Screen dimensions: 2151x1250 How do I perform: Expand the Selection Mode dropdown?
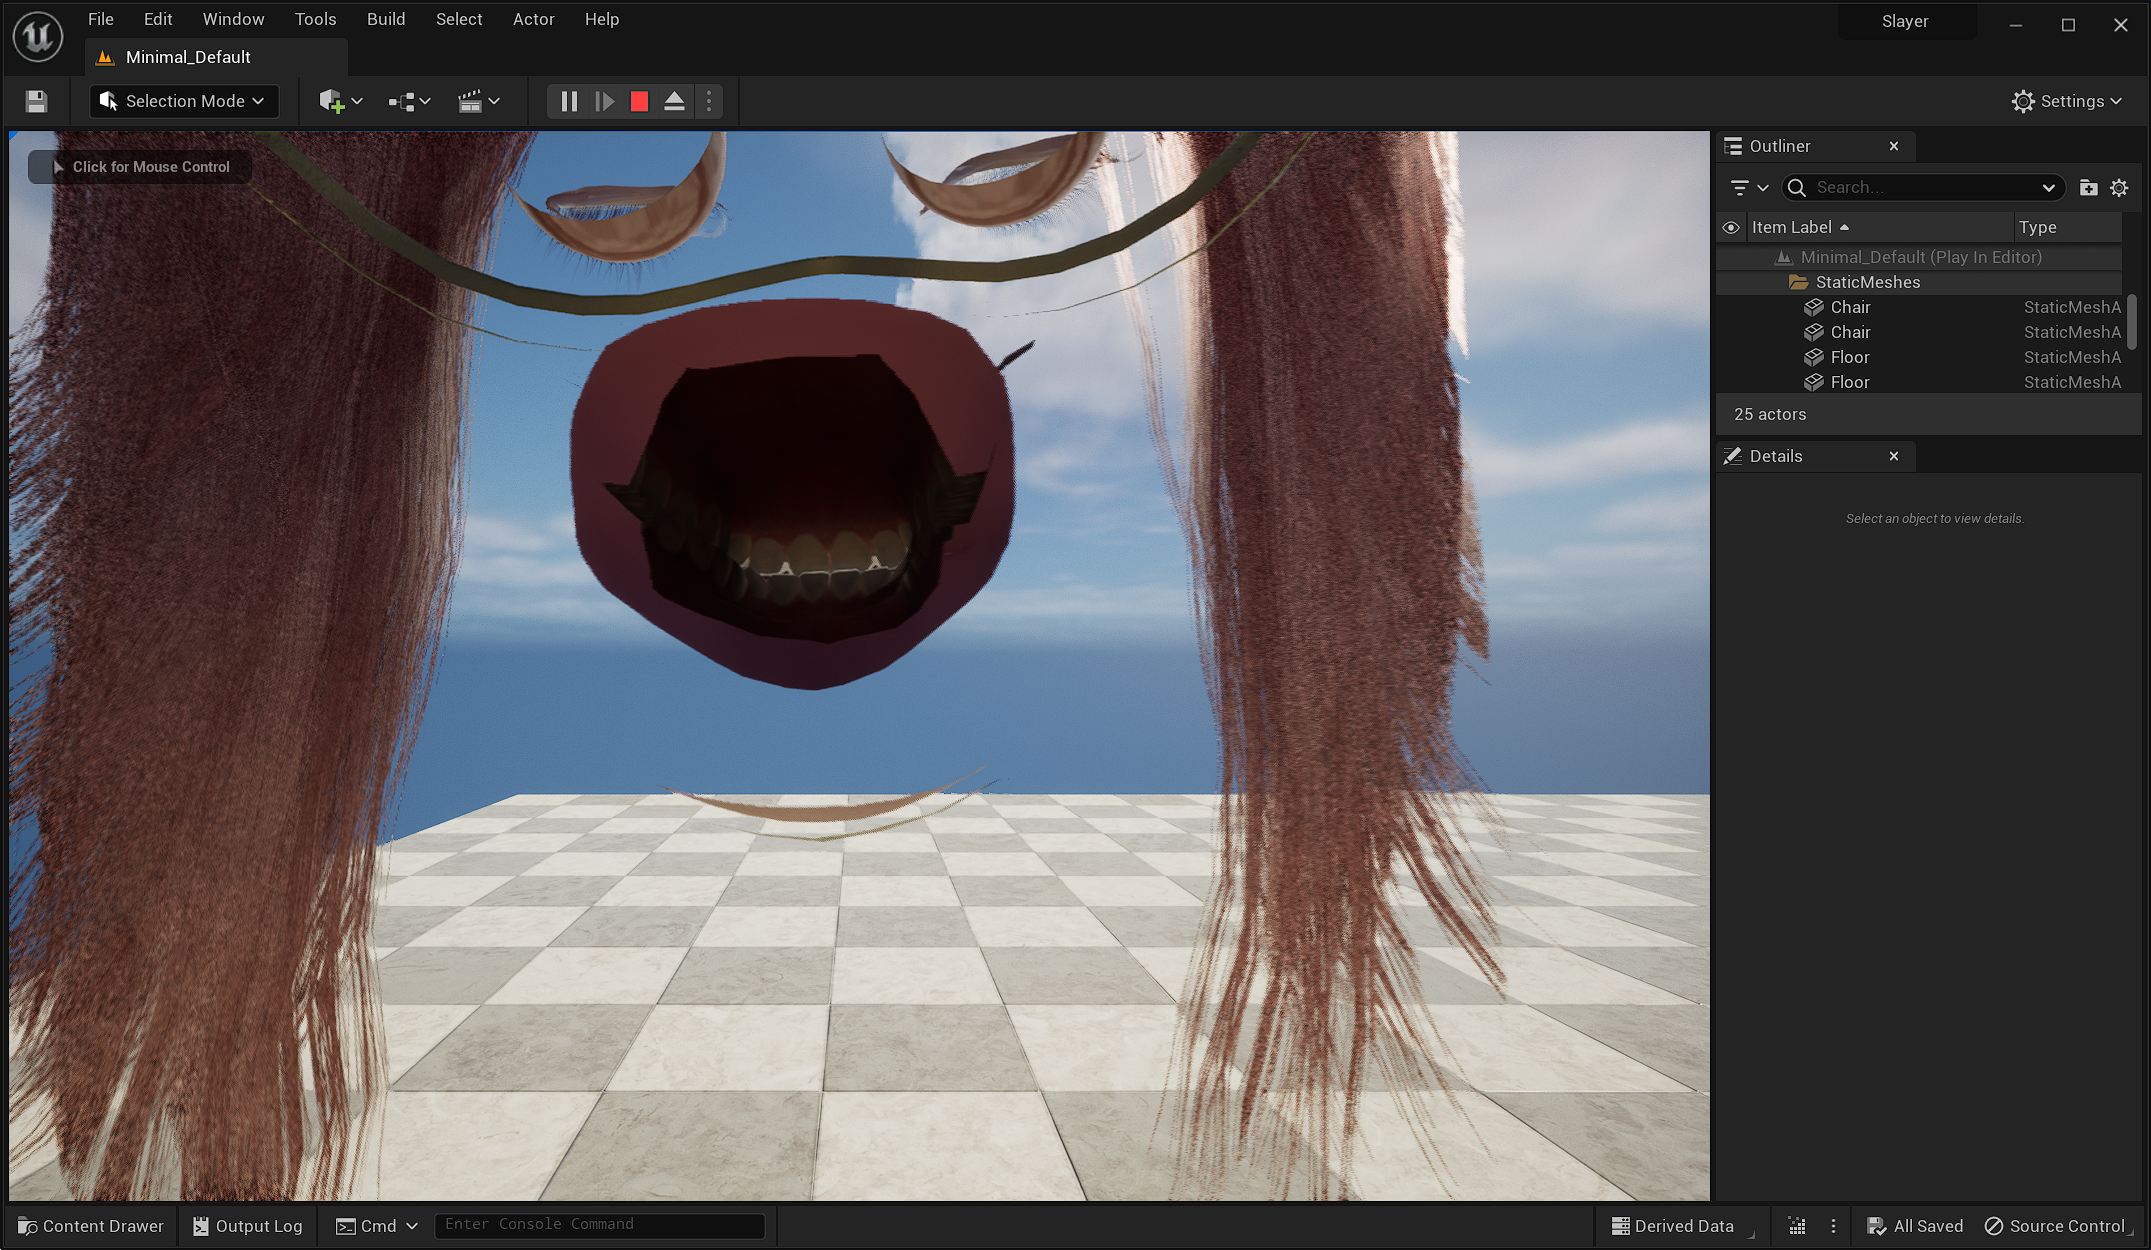pos(184,101)
